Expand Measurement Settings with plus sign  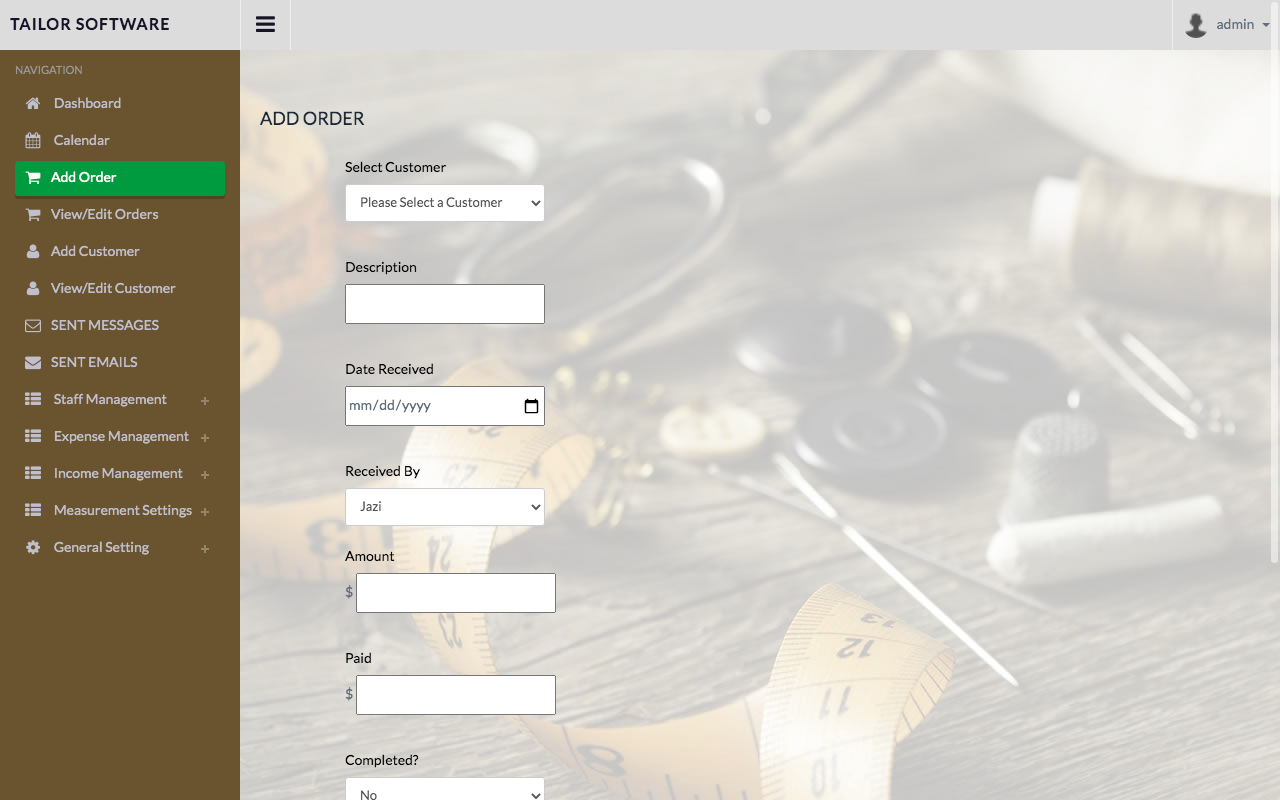(x=205, y=512)
